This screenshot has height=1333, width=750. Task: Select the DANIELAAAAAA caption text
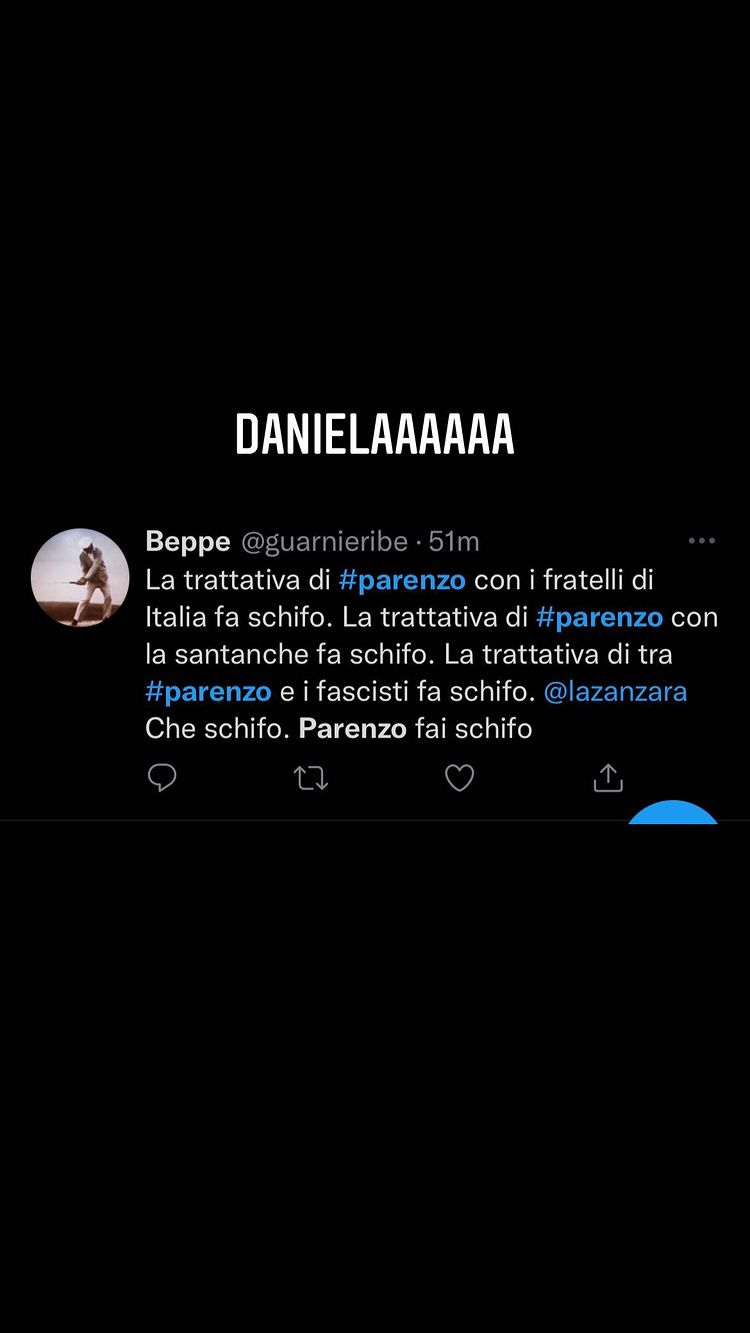(375, 434)
